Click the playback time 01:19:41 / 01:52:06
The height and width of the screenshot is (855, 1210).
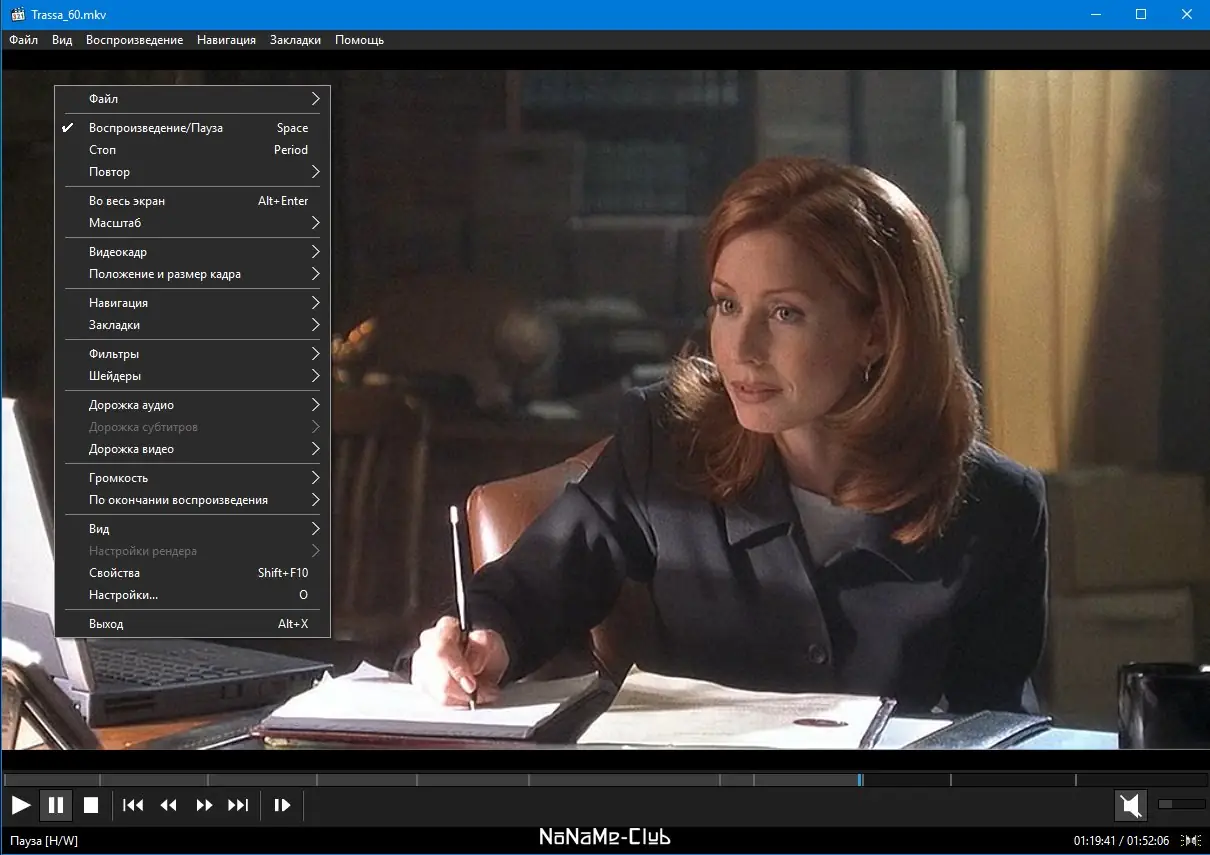pyautogui.click(x=1121, y=840)
